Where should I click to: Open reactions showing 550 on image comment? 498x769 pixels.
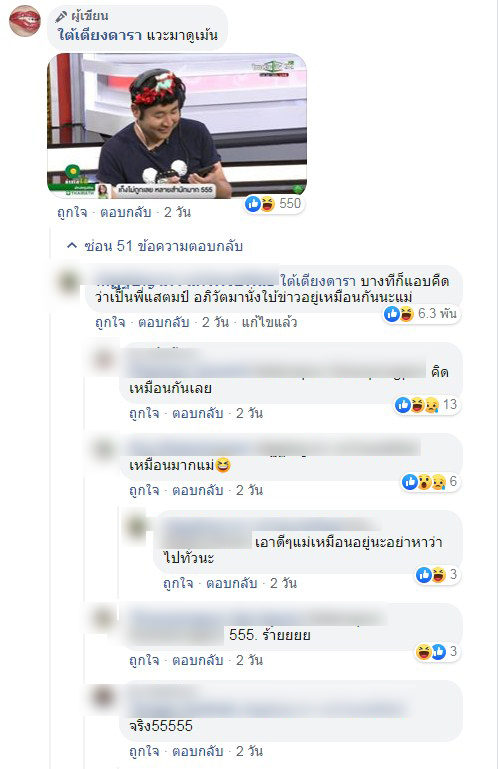pyautogui.click(x=273, y=204)
